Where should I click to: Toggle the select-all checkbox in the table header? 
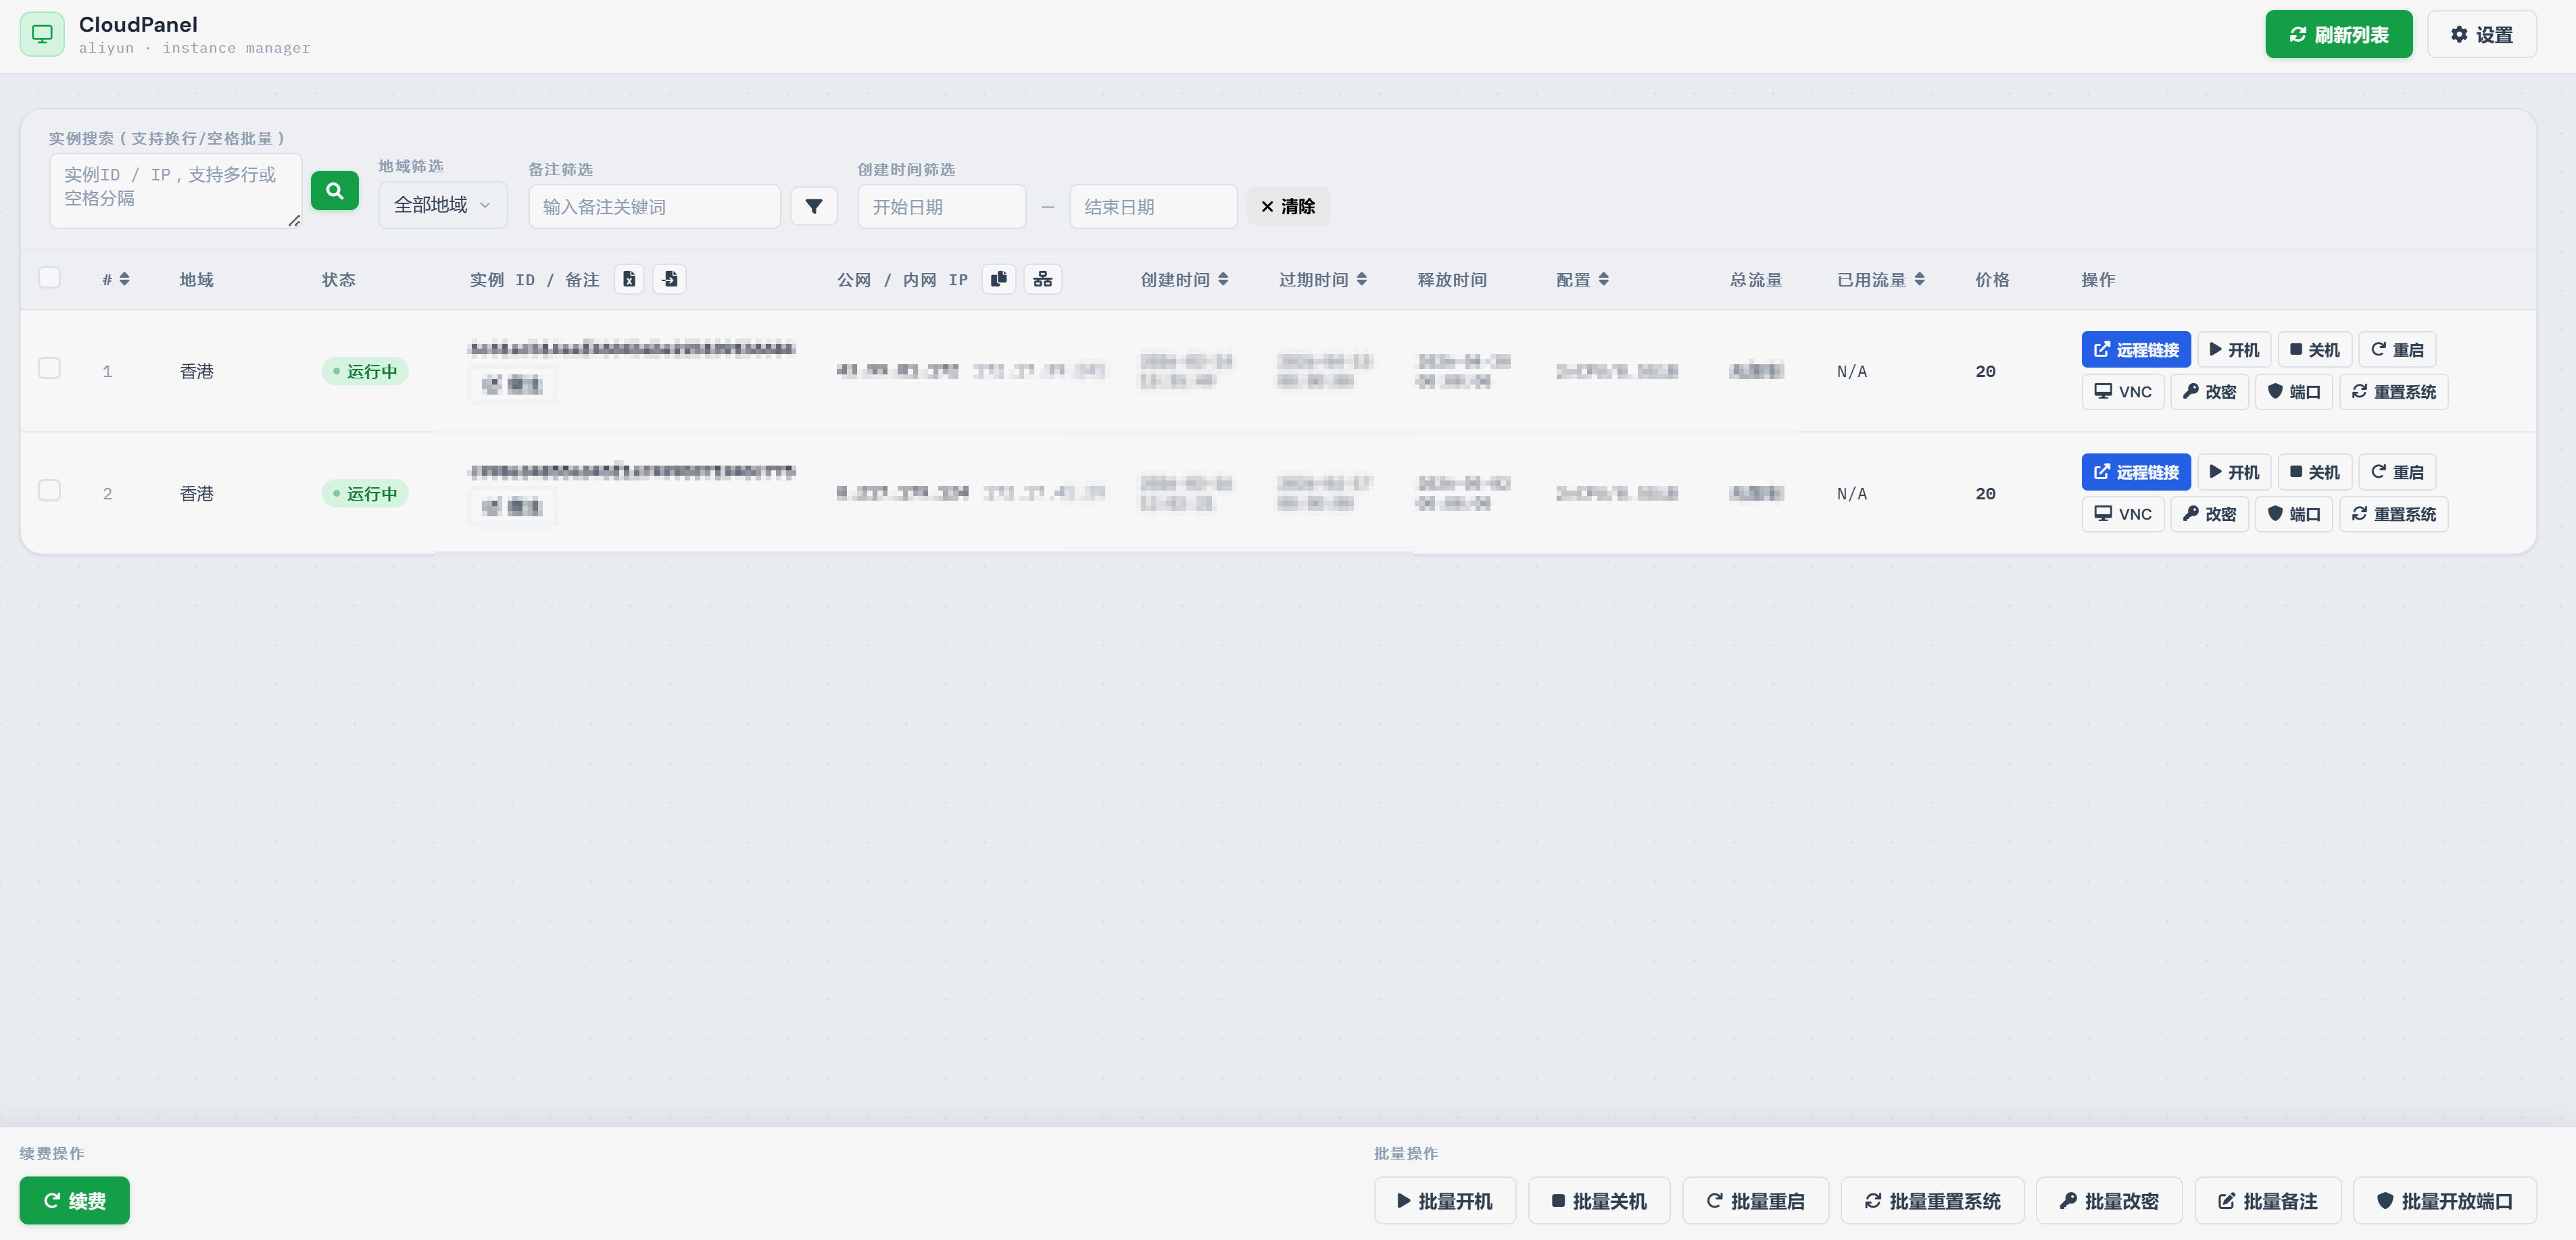pyautogui.click(x=49, y=278)
